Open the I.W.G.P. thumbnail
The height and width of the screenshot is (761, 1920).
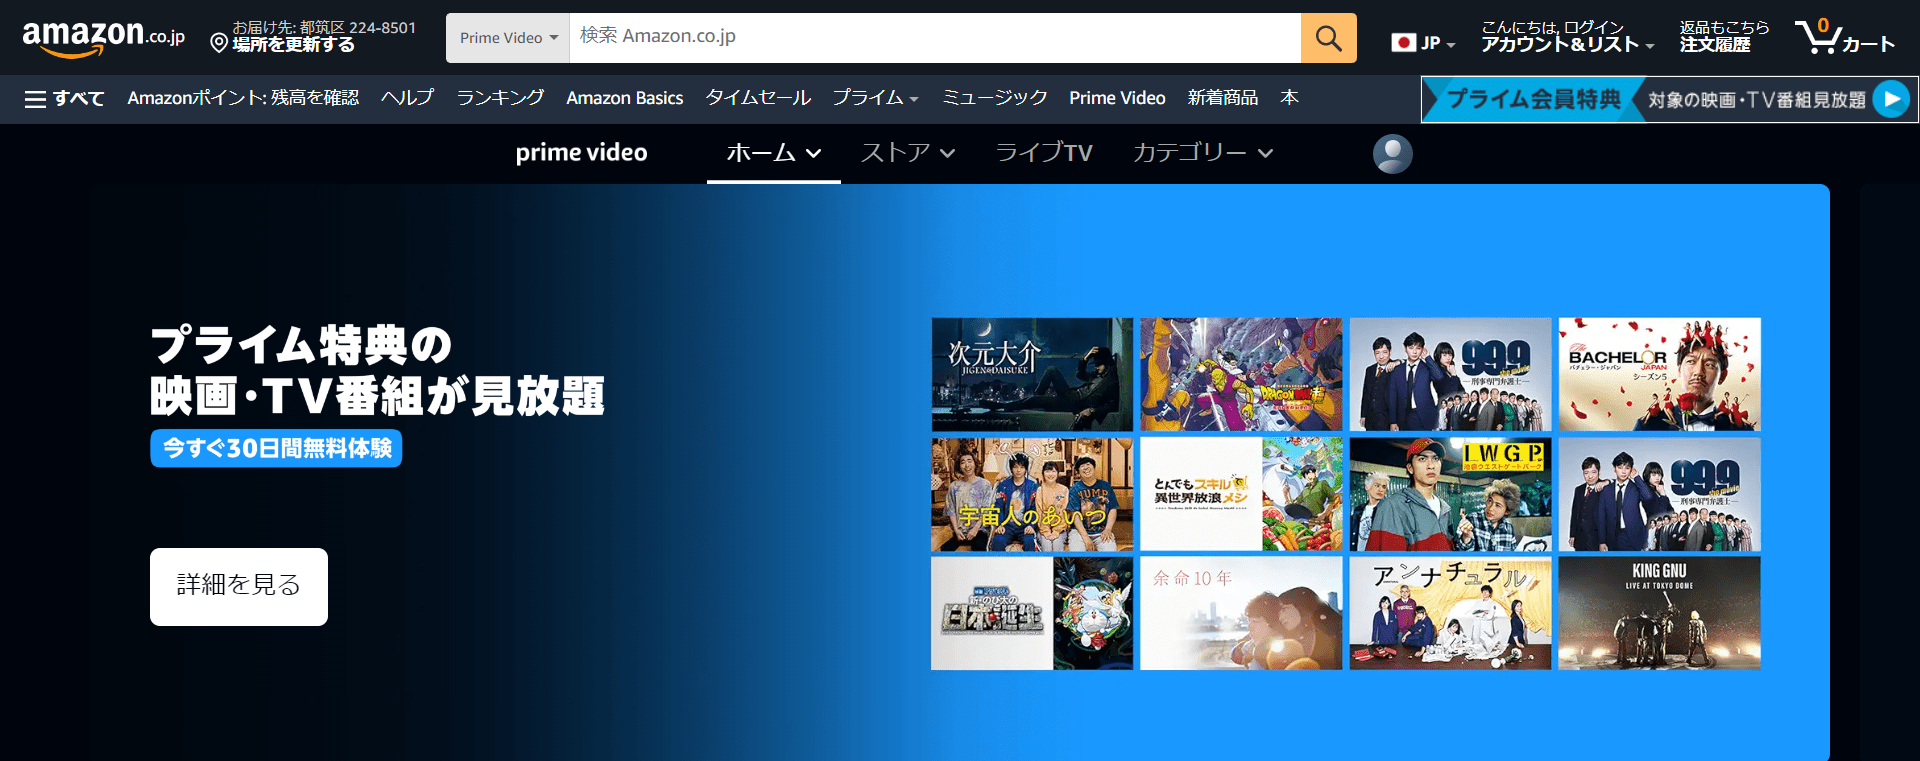[x=1450, y=494]
